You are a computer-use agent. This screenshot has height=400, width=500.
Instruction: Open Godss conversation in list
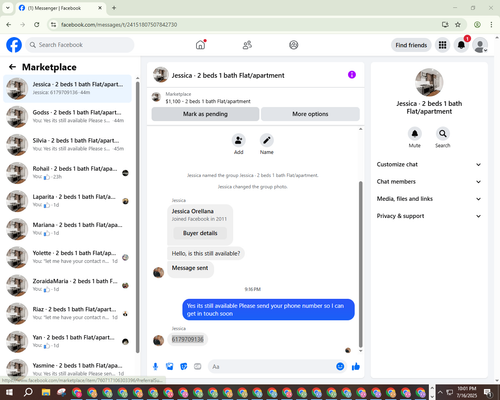[x=68, y=117]
